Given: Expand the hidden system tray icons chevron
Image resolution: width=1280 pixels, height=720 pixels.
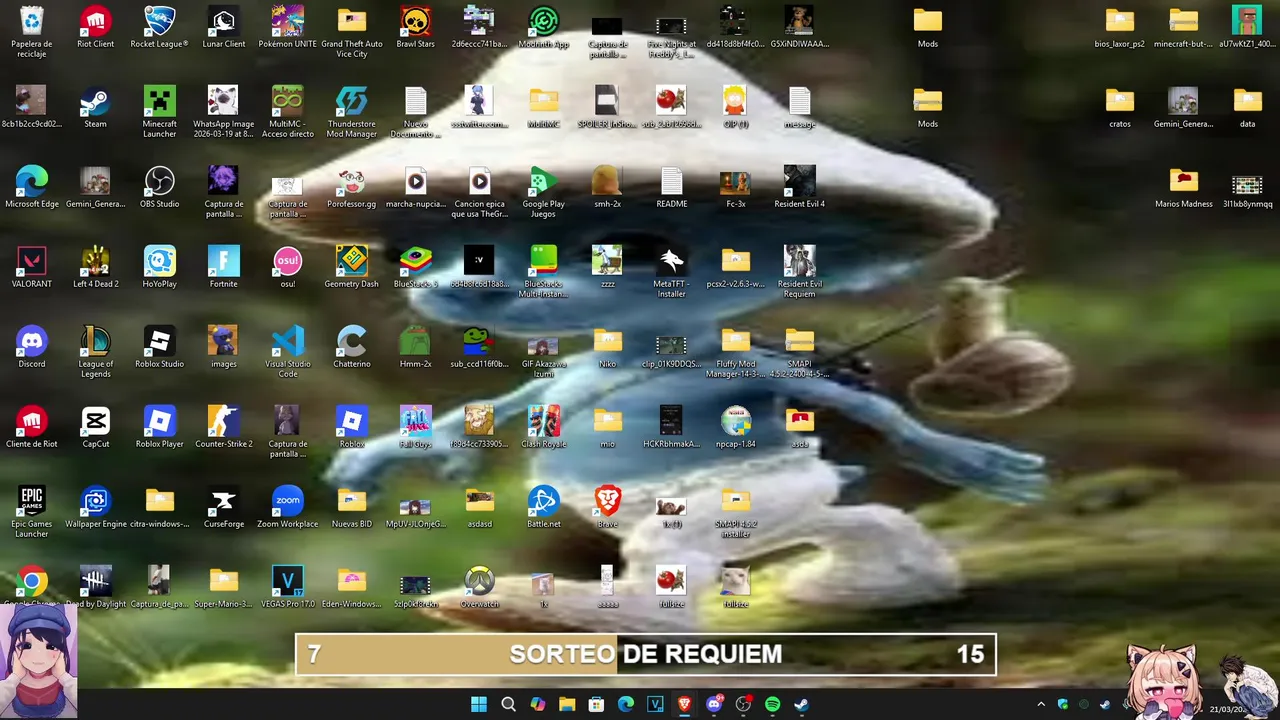Looking at the screenshot, I should click(1041, 704).
